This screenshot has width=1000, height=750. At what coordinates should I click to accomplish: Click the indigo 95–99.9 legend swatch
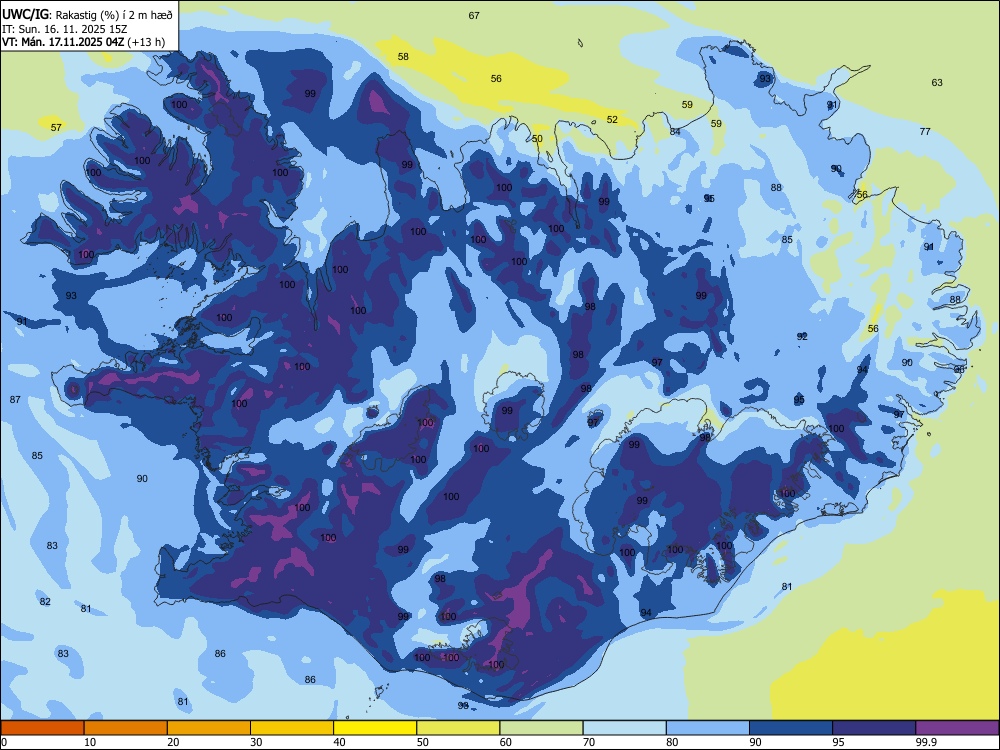coord(874,728)
